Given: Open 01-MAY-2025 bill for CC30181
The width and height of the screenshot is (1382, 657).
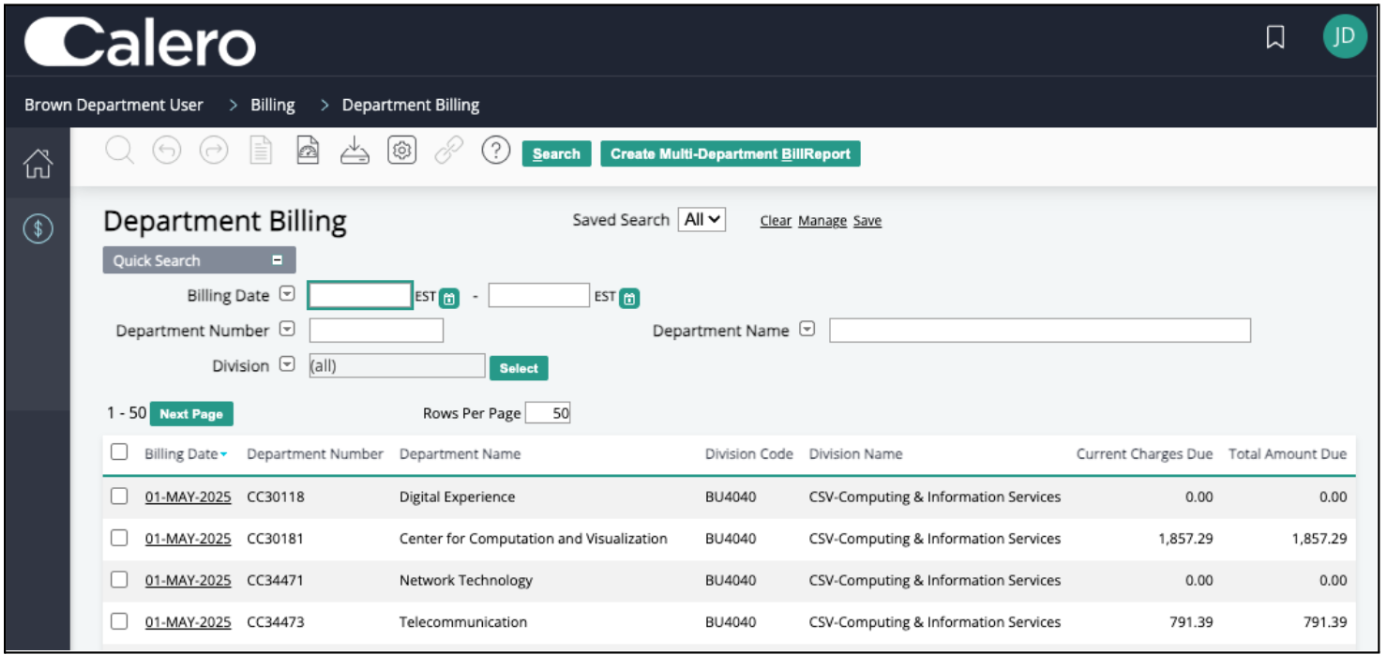Looking at the screenshot, I should tap(188, 539).
